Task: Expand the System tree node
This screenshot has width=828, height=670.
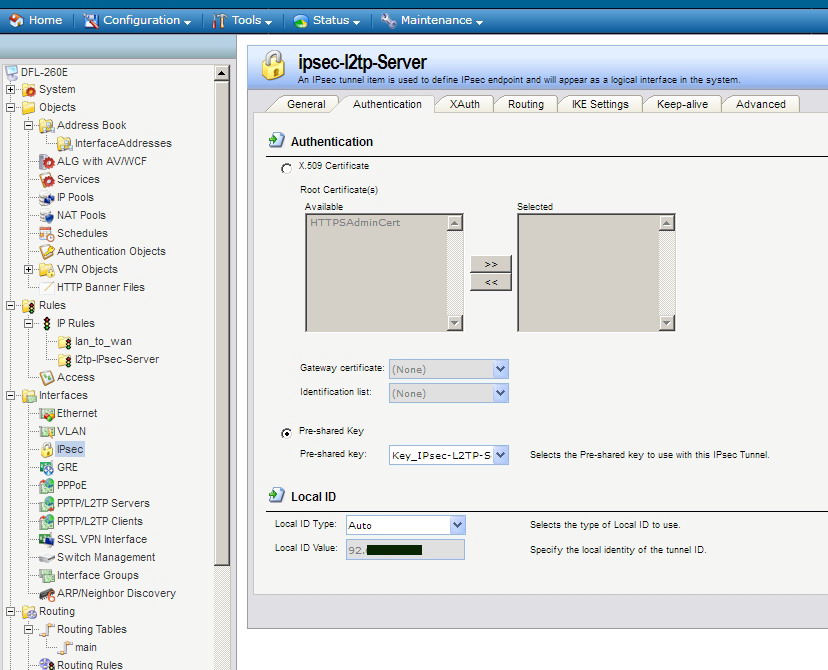Action: pyautogui.click(x=12, y=89)
